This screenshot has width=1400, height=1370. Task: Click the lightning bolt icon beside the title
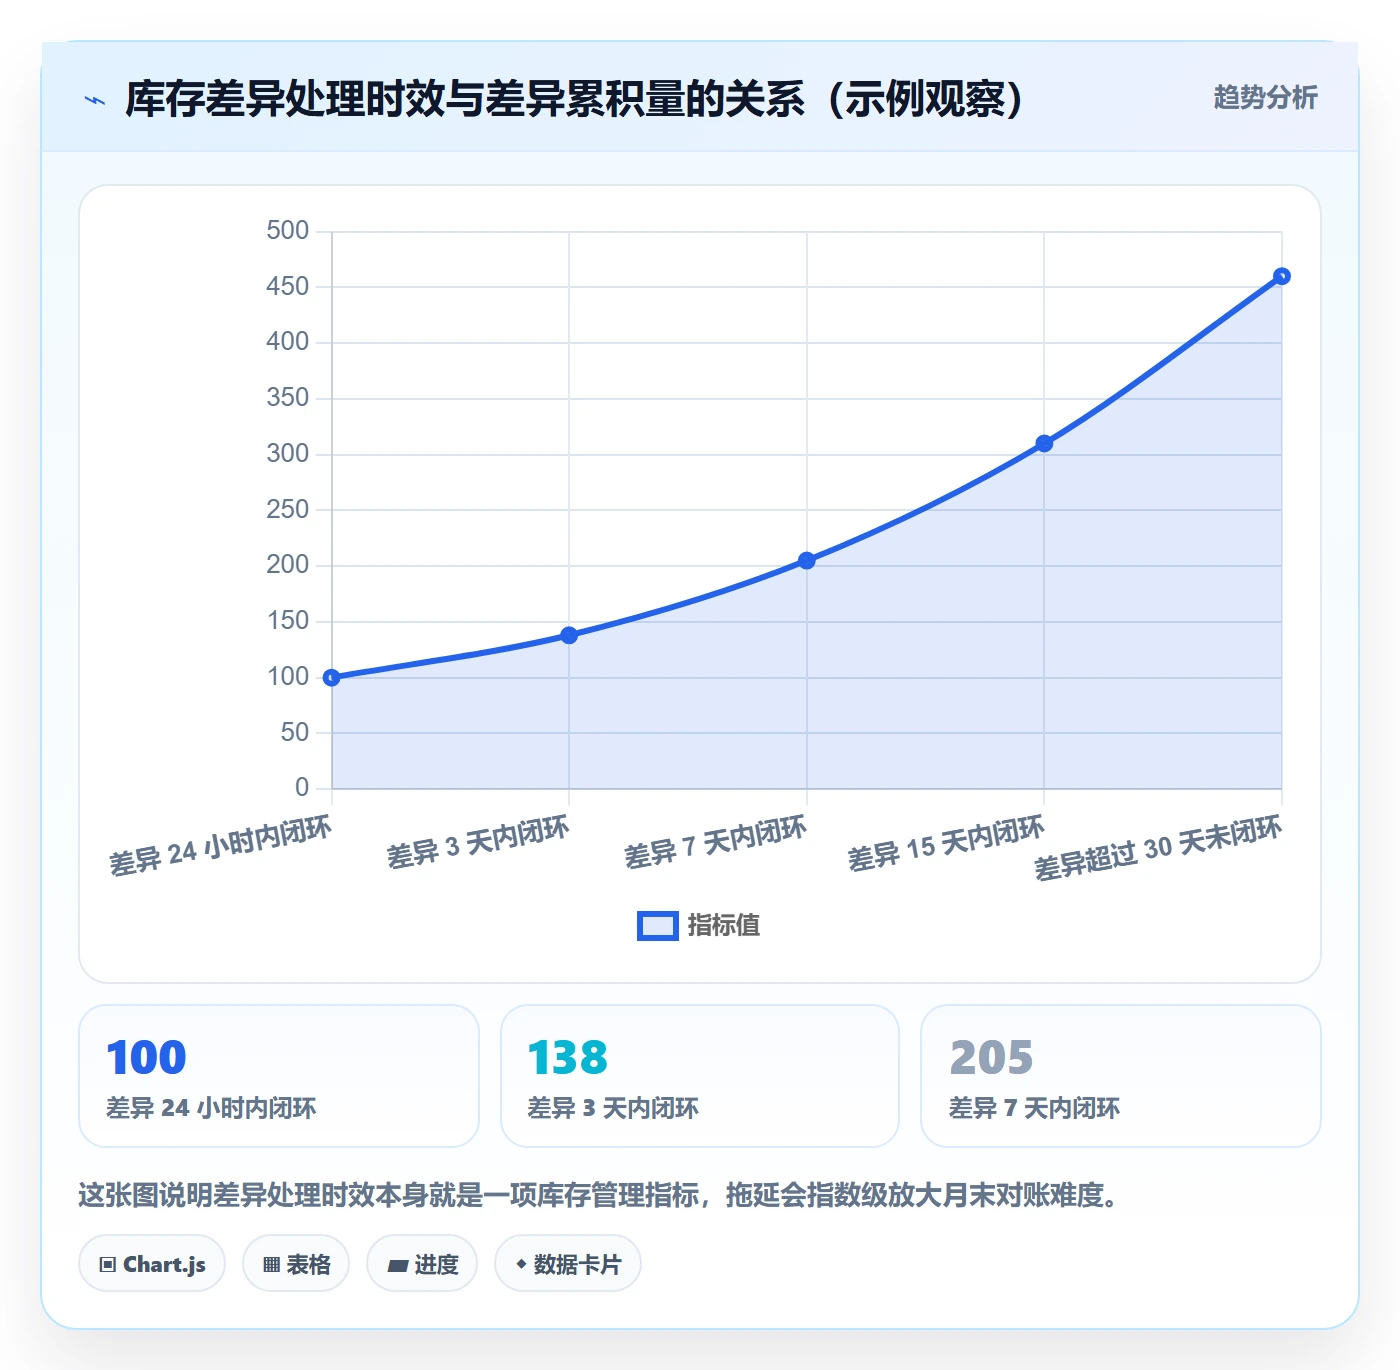click(95, 100)
